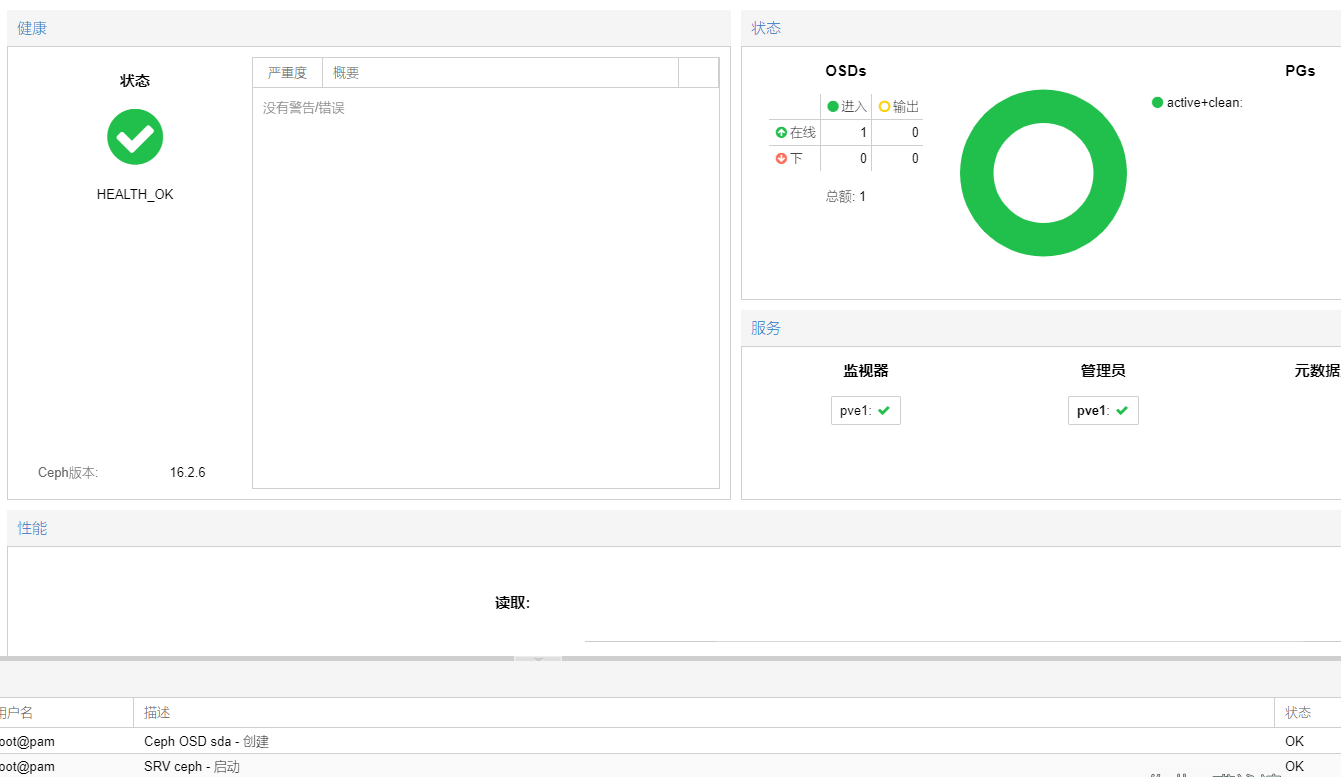Click the 健康 panel title

pos(32,28)
